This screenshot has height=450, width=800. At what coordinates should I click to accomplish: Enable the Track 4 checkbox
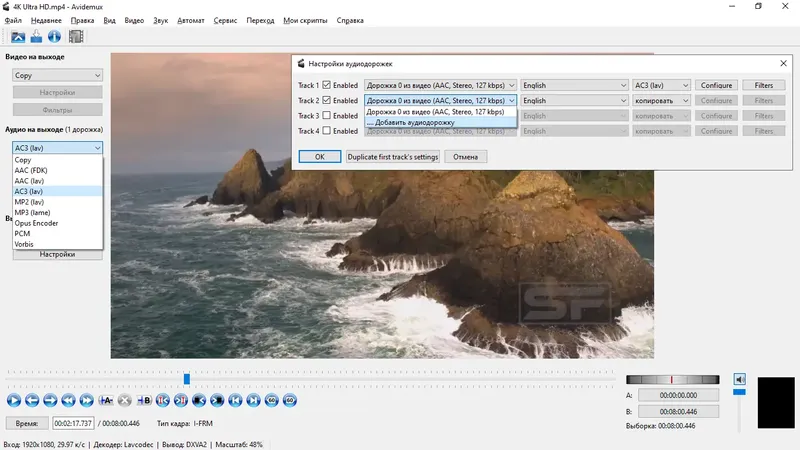click(326, 131)
